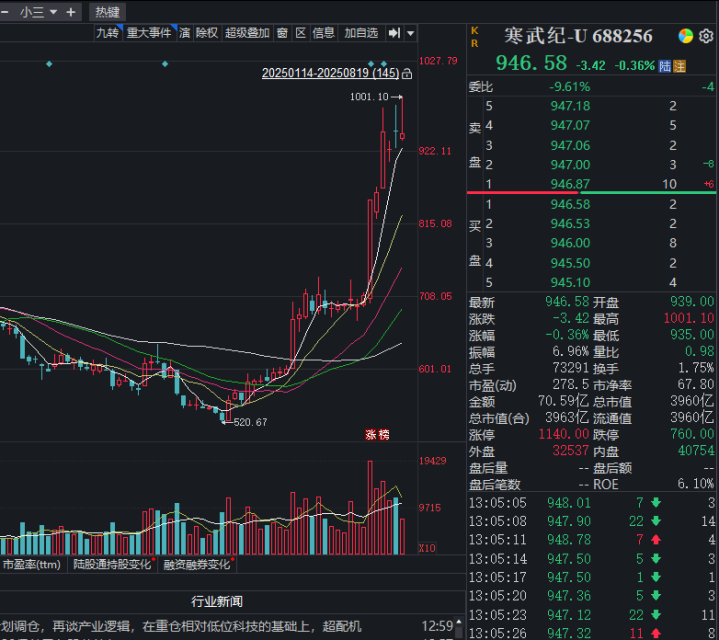The height and width of the screenshot is (640, 719).
Task: Toggle the 除权 ex-rights button
Action: click(207, 33)
